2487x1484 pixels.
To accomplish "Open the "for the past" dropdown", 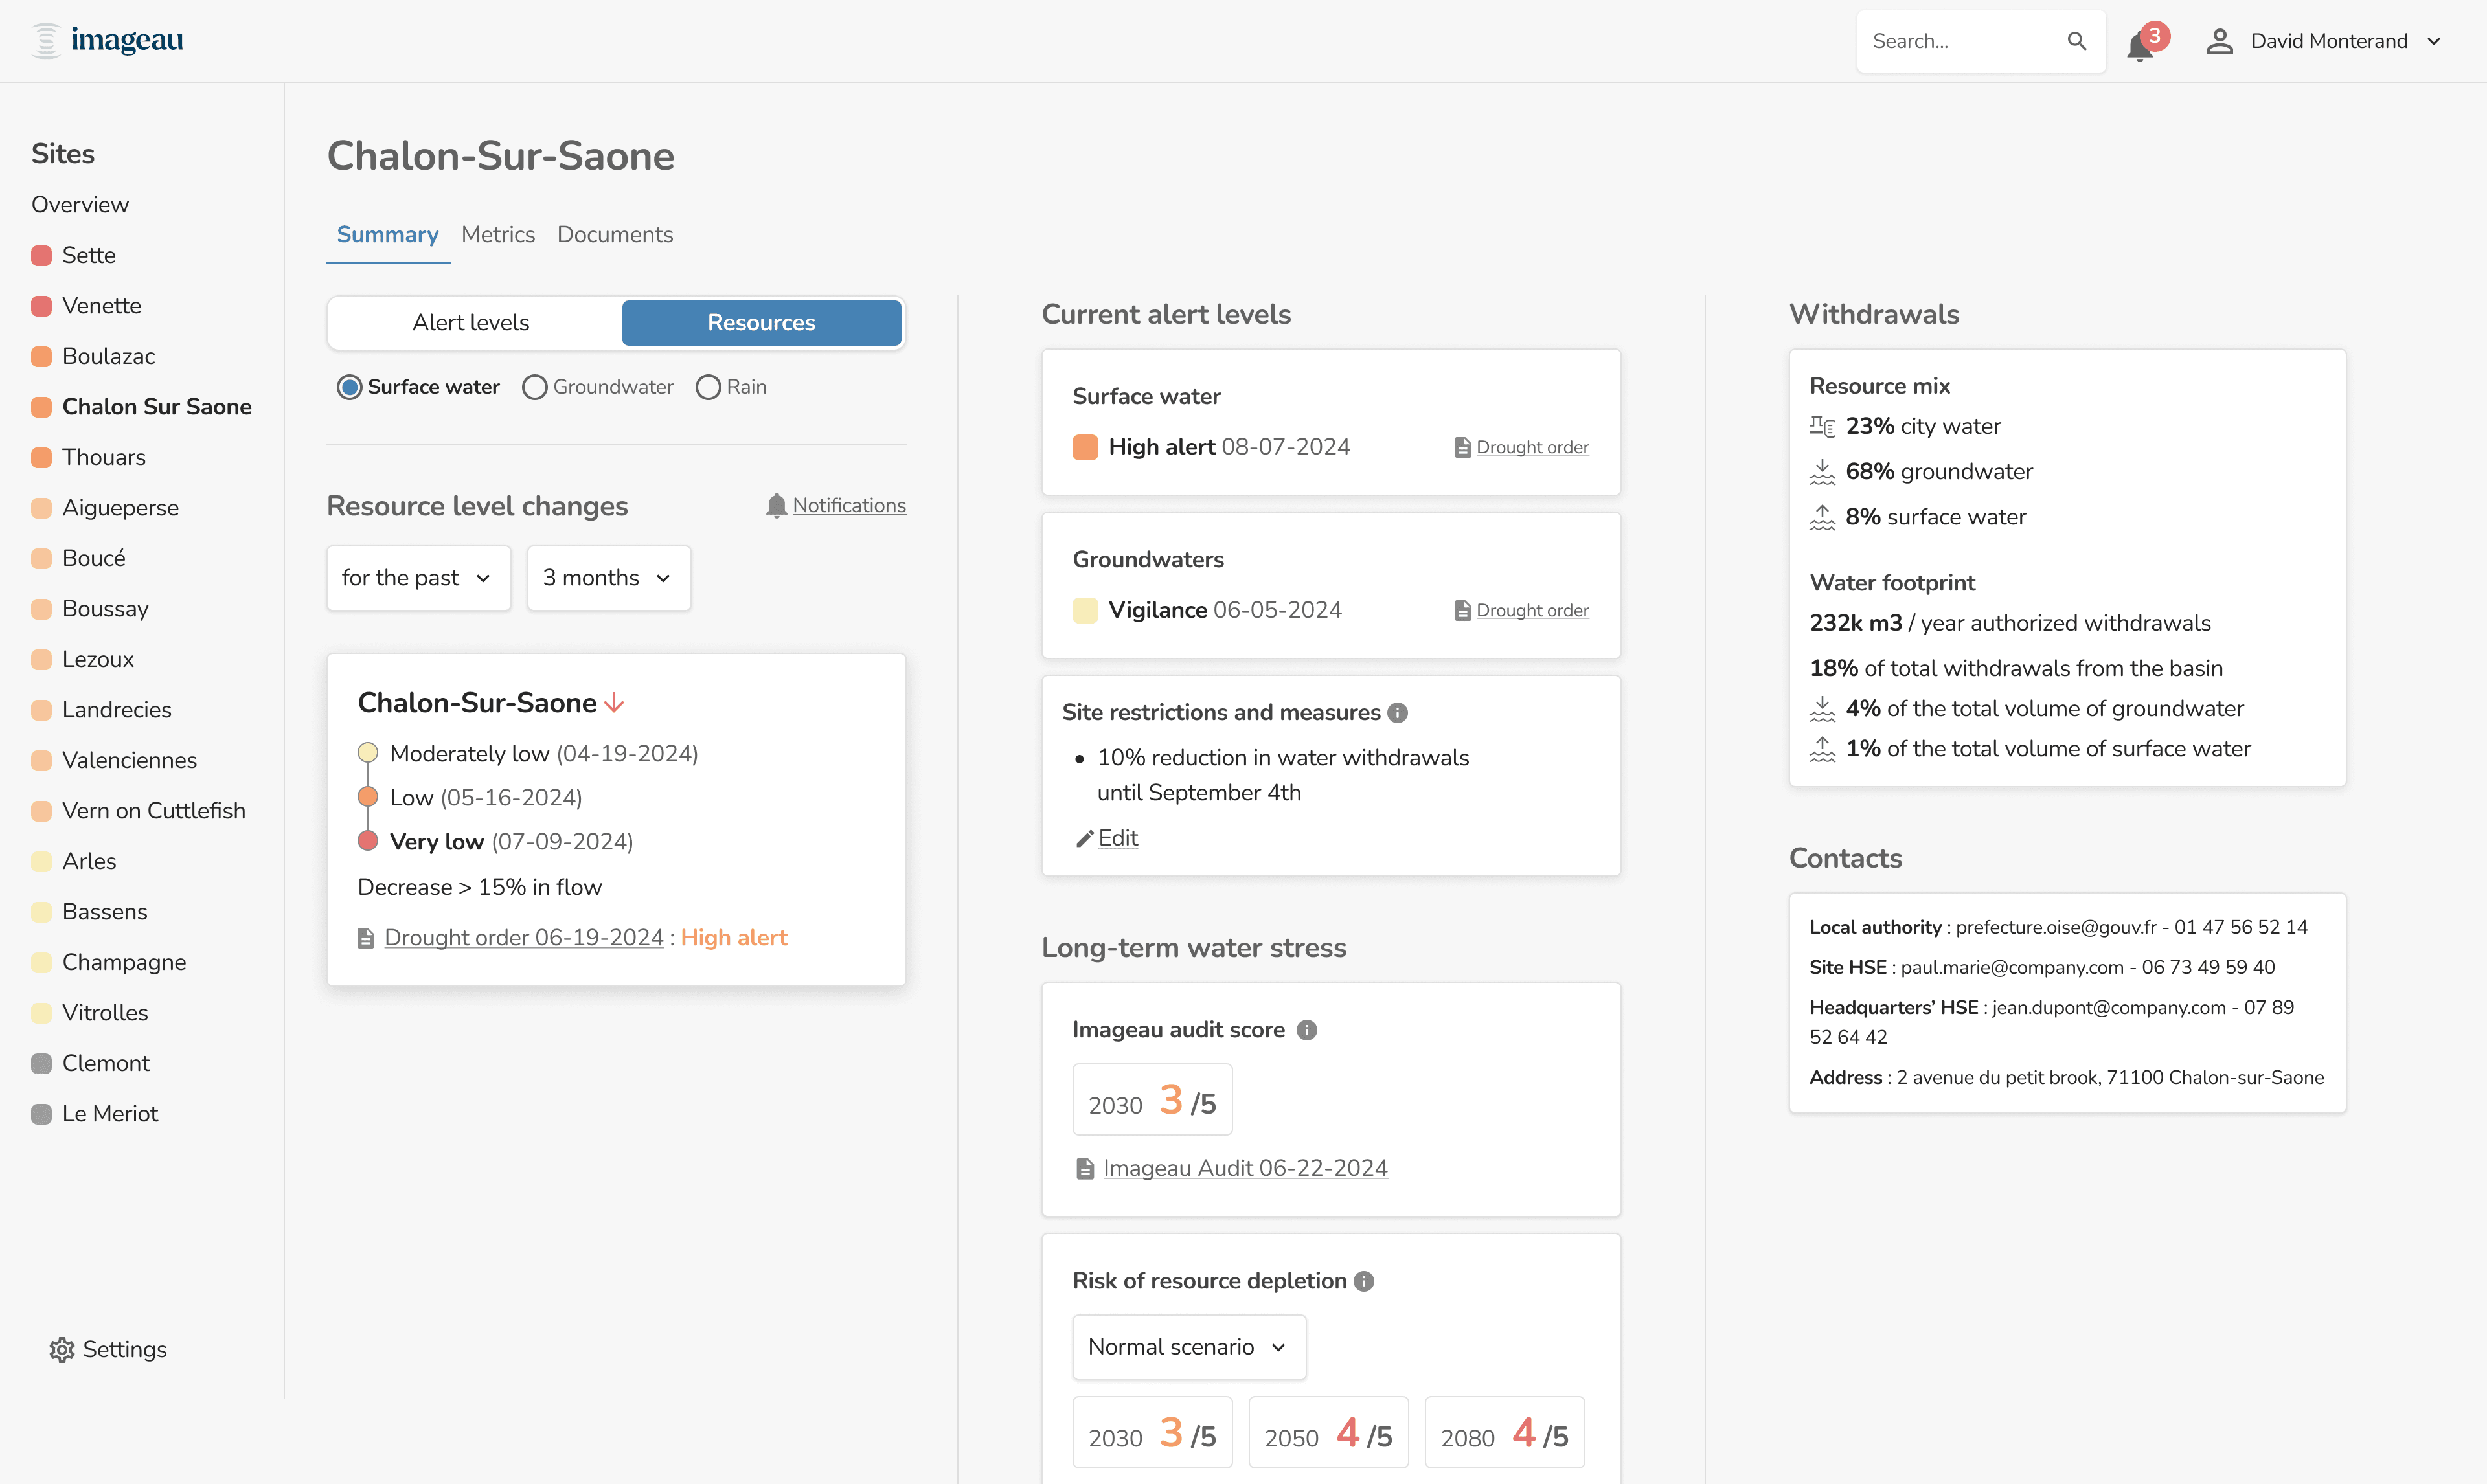I will pyautogui.click(x=418, y=578).
